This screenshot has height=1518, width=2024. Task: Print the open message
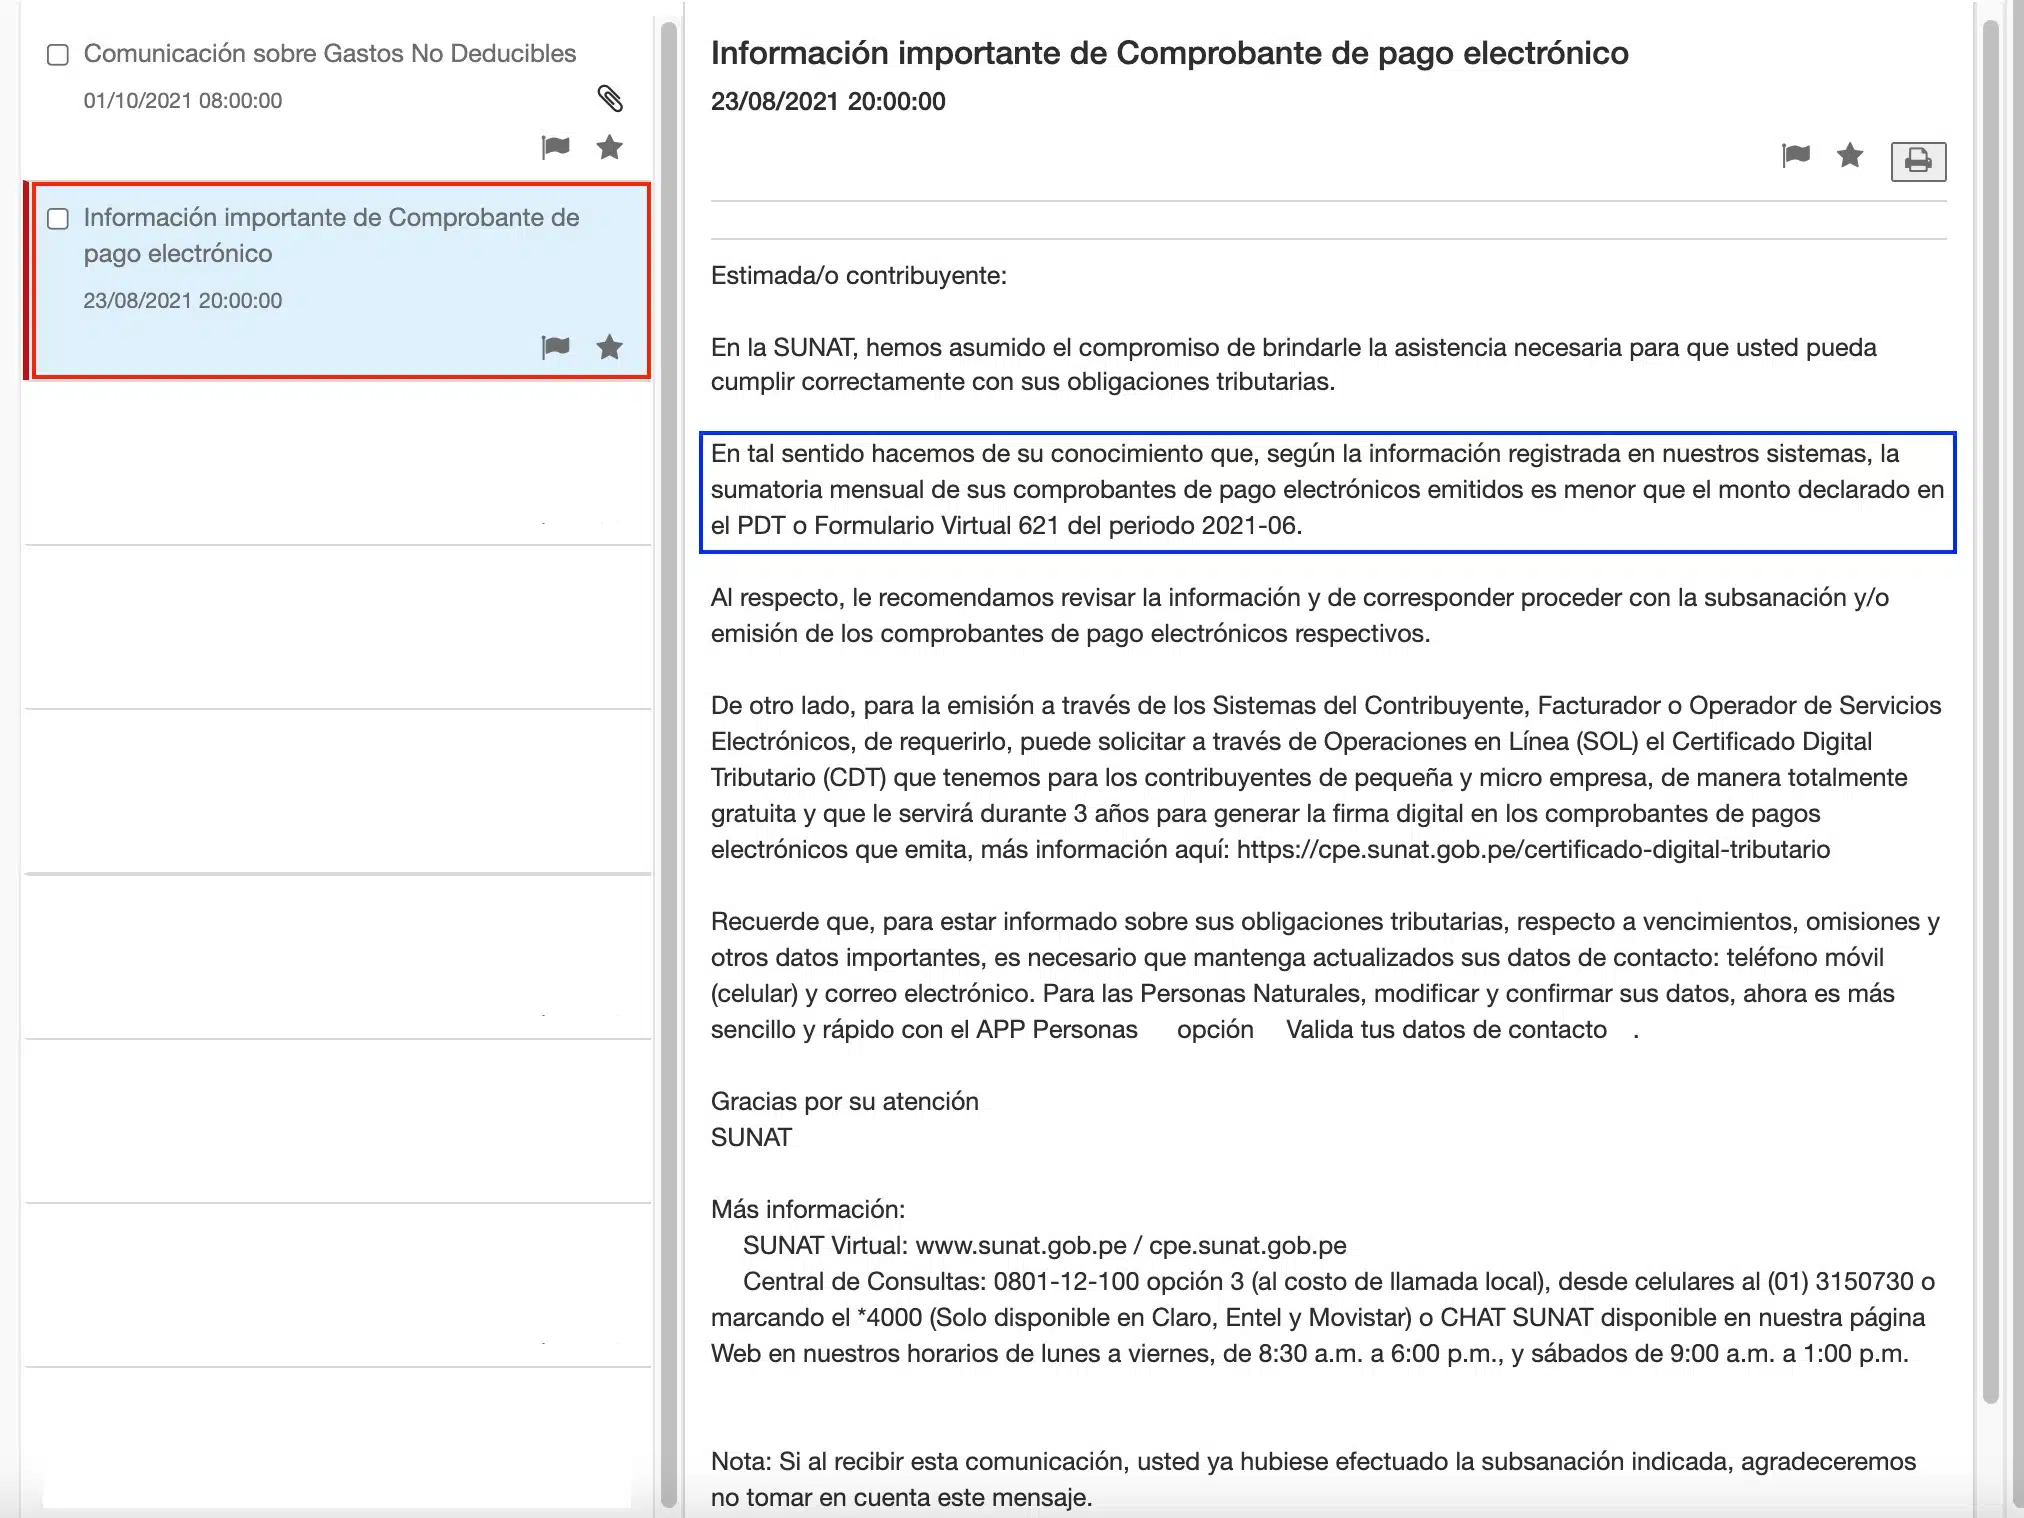tap(1918, 161)
